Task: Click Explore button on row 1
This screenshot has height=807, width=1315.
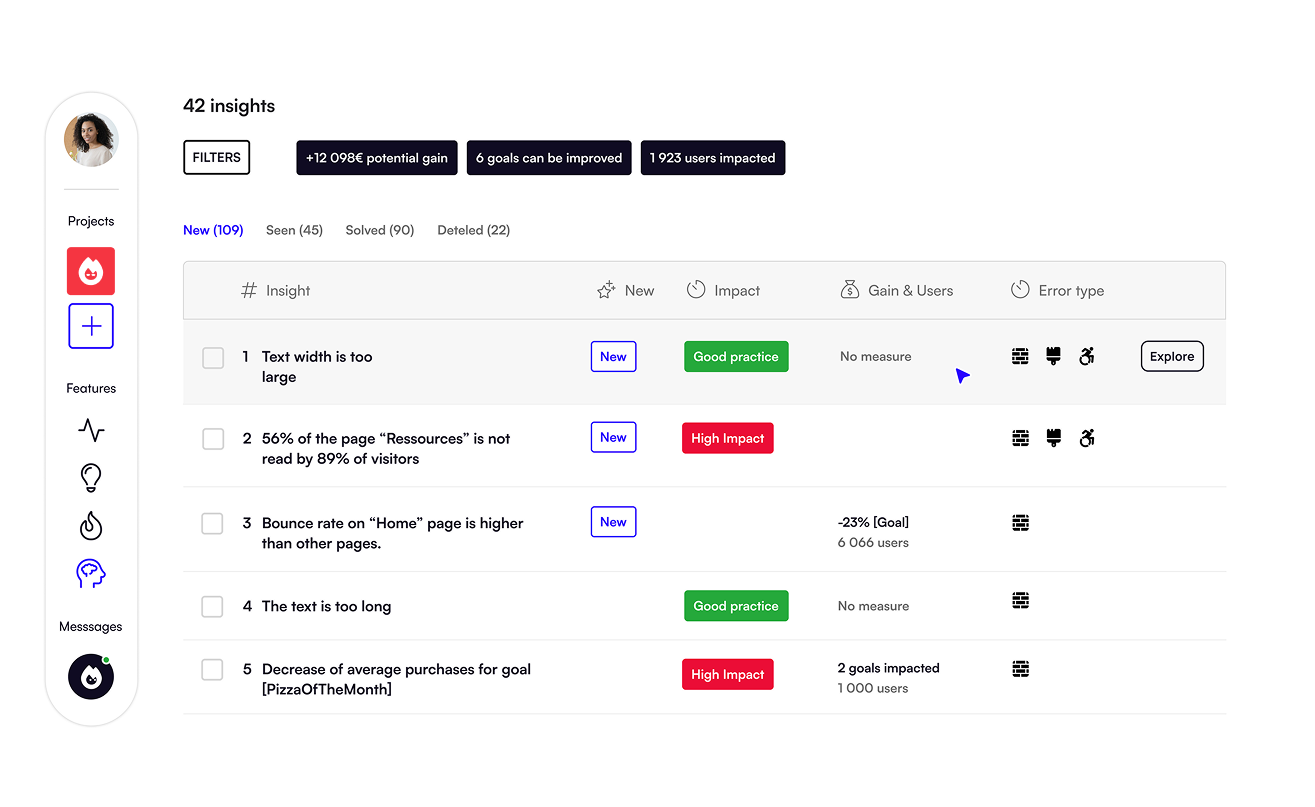Action: point(1172,356)
